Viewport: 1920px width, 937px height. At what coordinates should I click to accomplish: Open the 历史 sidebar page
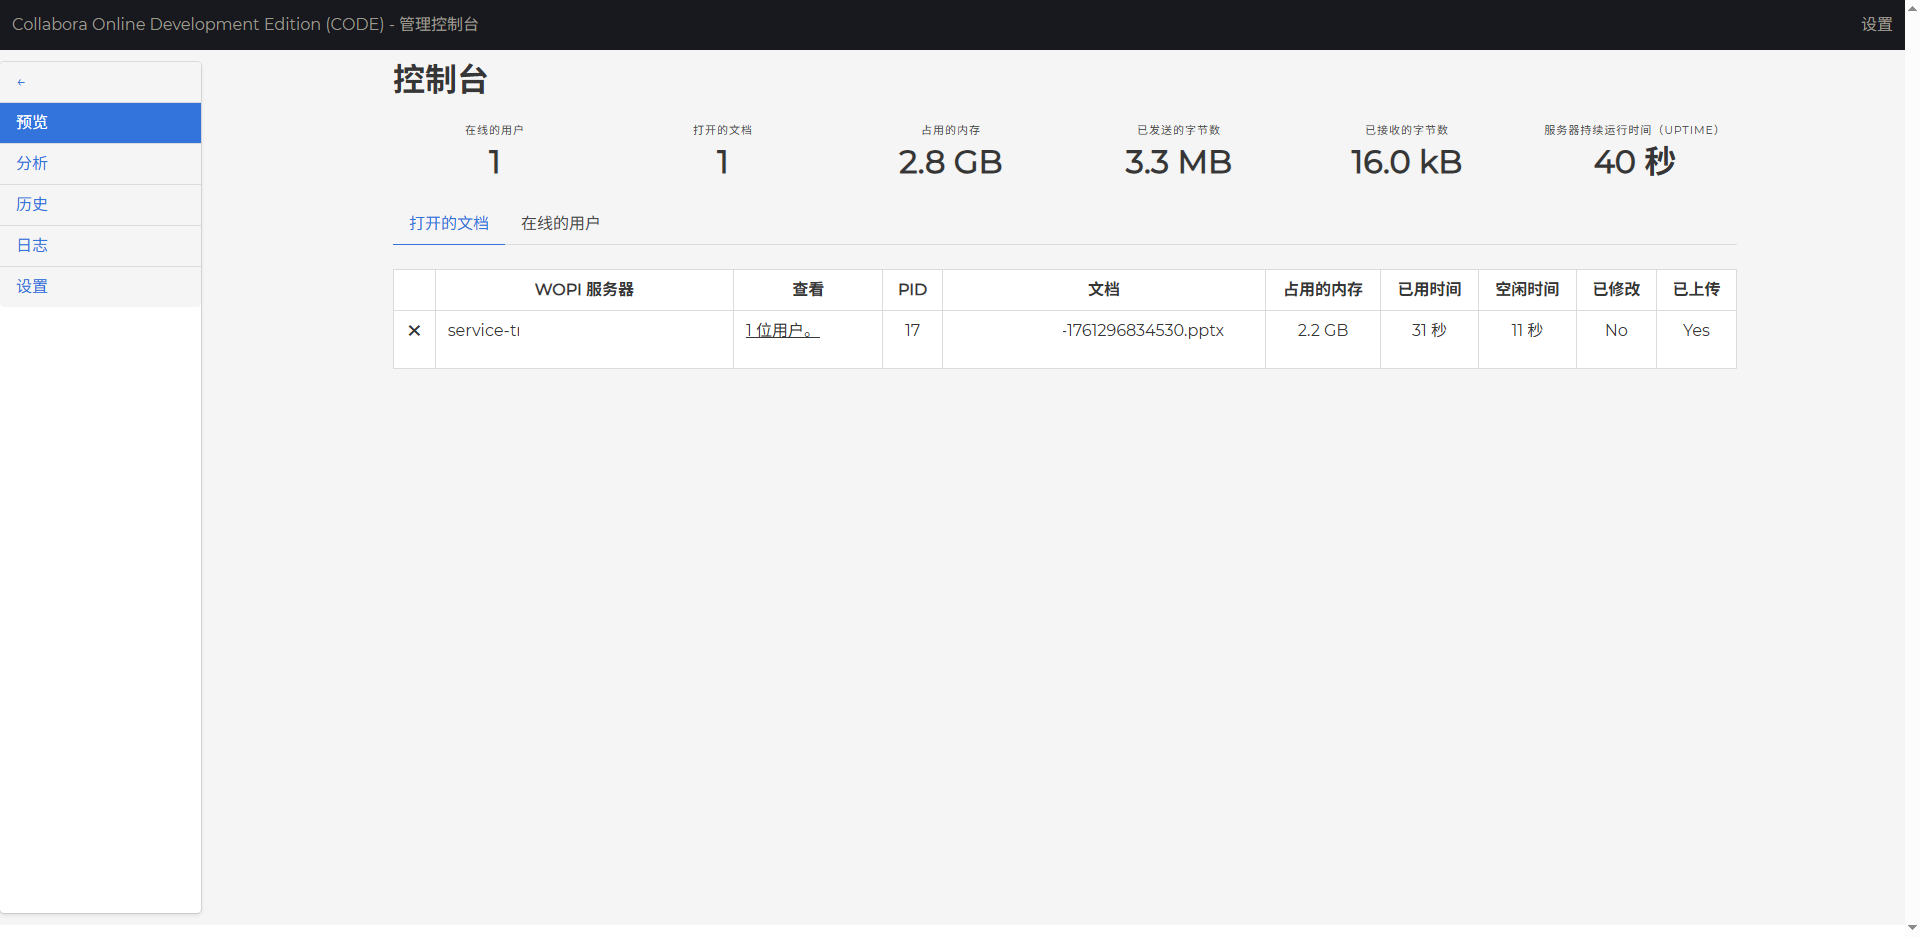click(x=100, y=204)
